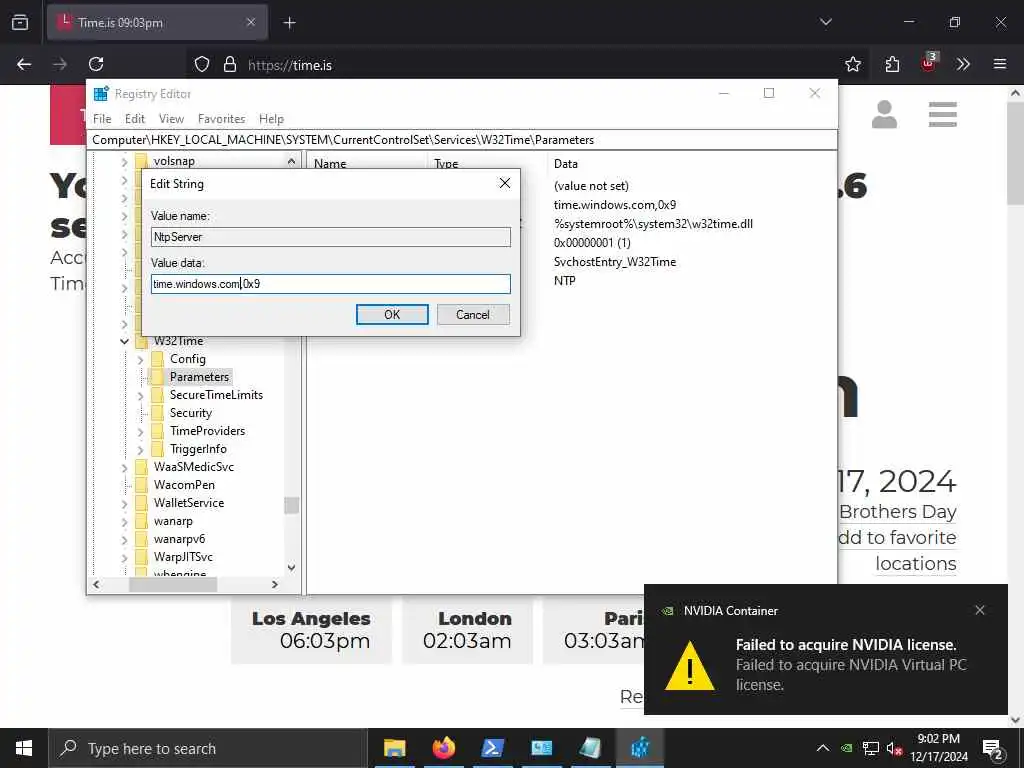
Task: Close the Edit String dialog
Action: (x=505, y=184)
